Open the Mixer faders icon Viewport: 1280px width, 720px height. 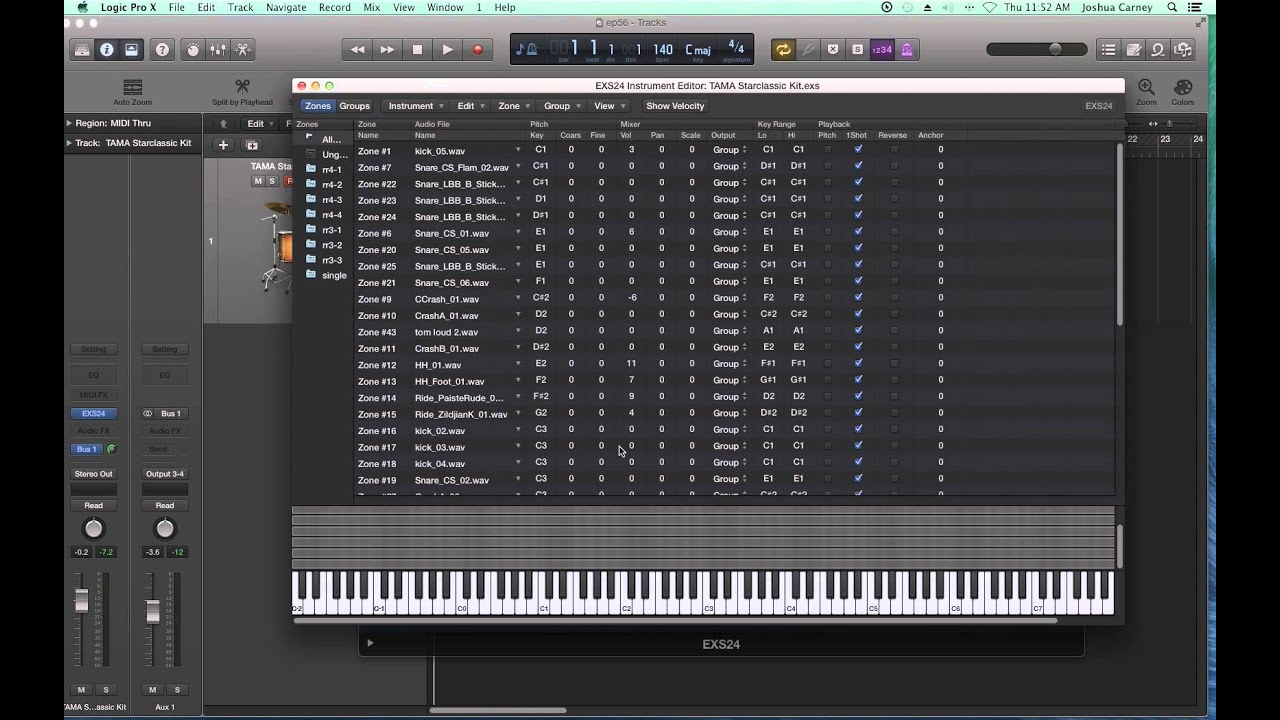click(x=217, y=49)
